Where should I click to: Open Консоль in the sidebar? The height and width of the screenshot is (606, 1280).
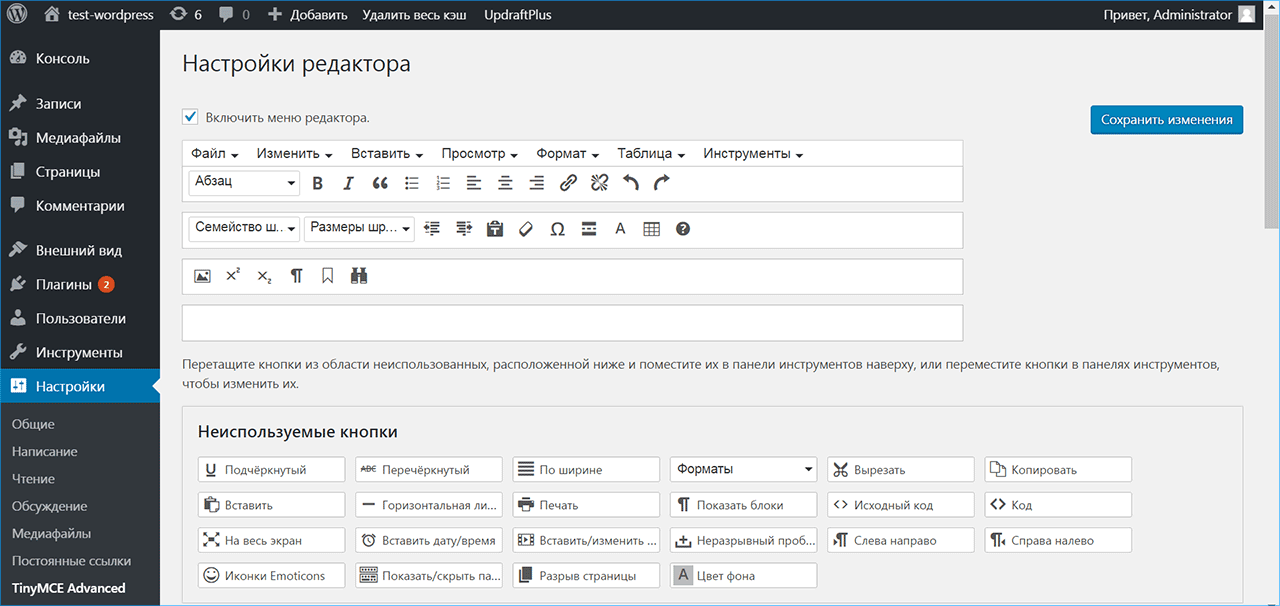80,58
